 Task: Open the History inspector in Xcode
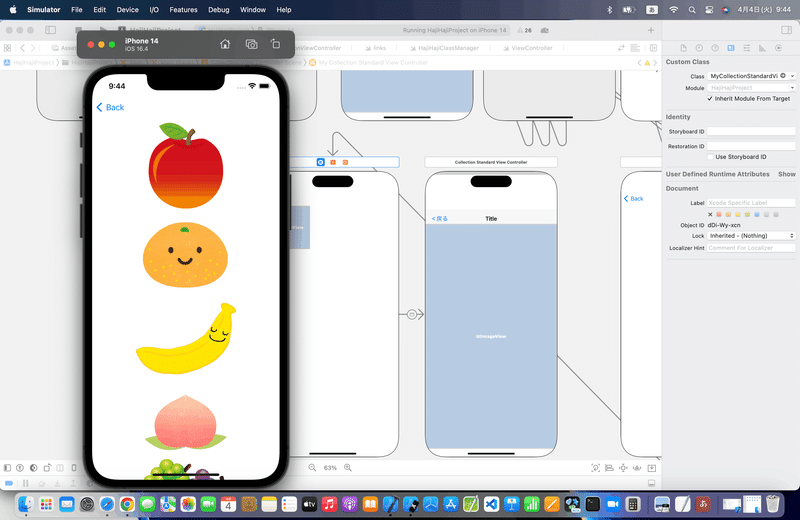coord(699,48)
